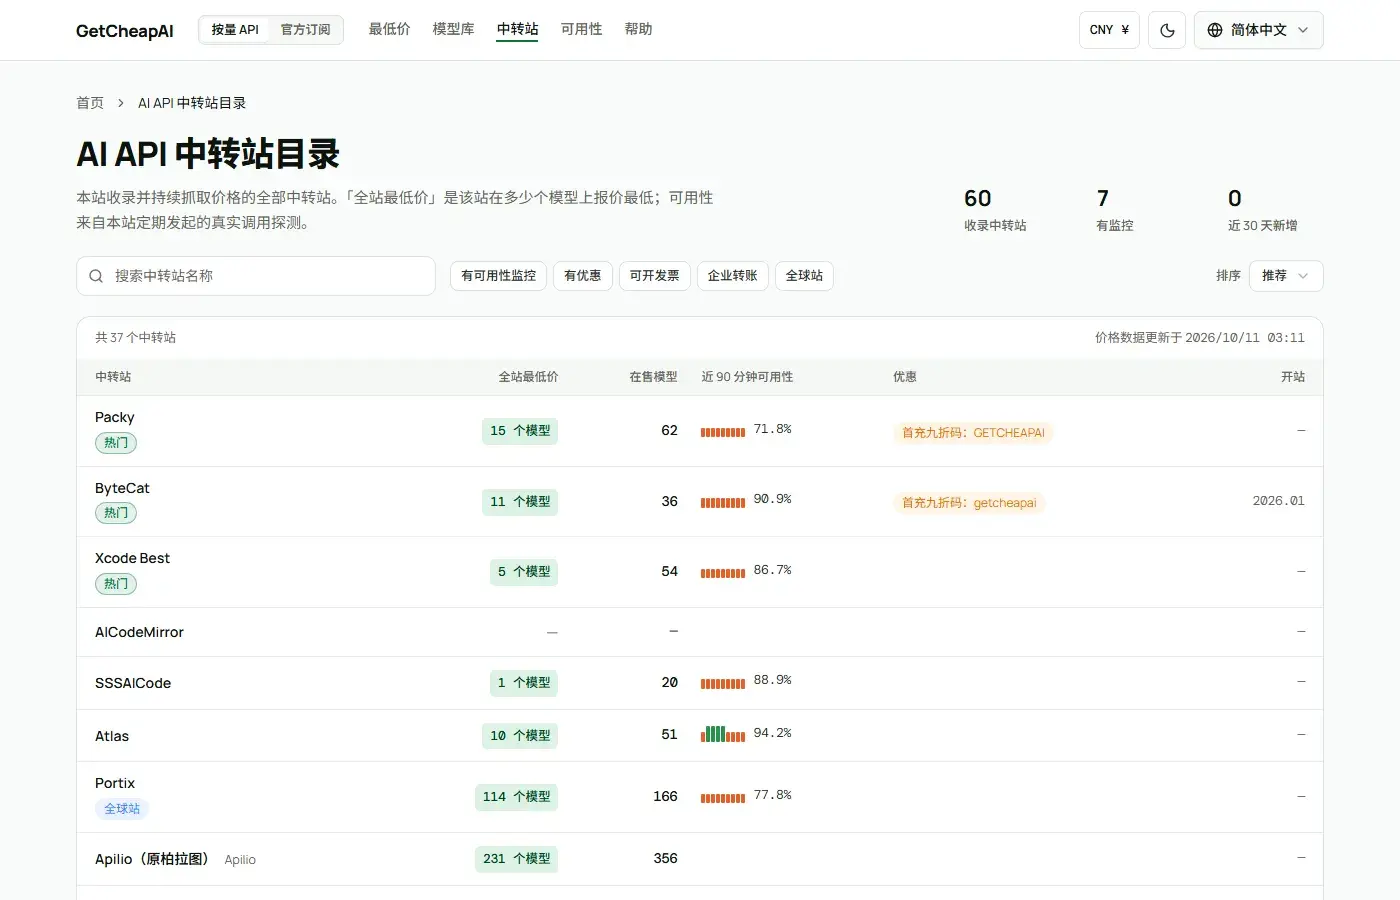Click Packy's availability bar chart

click(x=723, y=432)
